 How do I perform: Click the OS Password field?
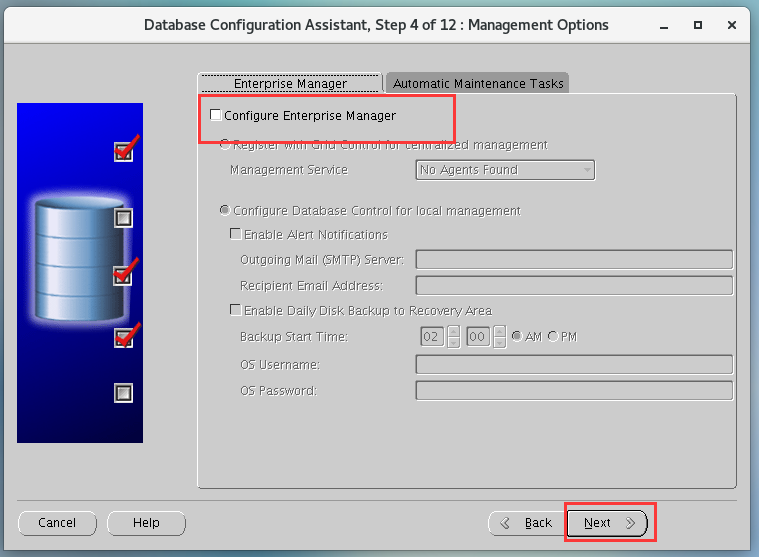[x=574, y=391]
